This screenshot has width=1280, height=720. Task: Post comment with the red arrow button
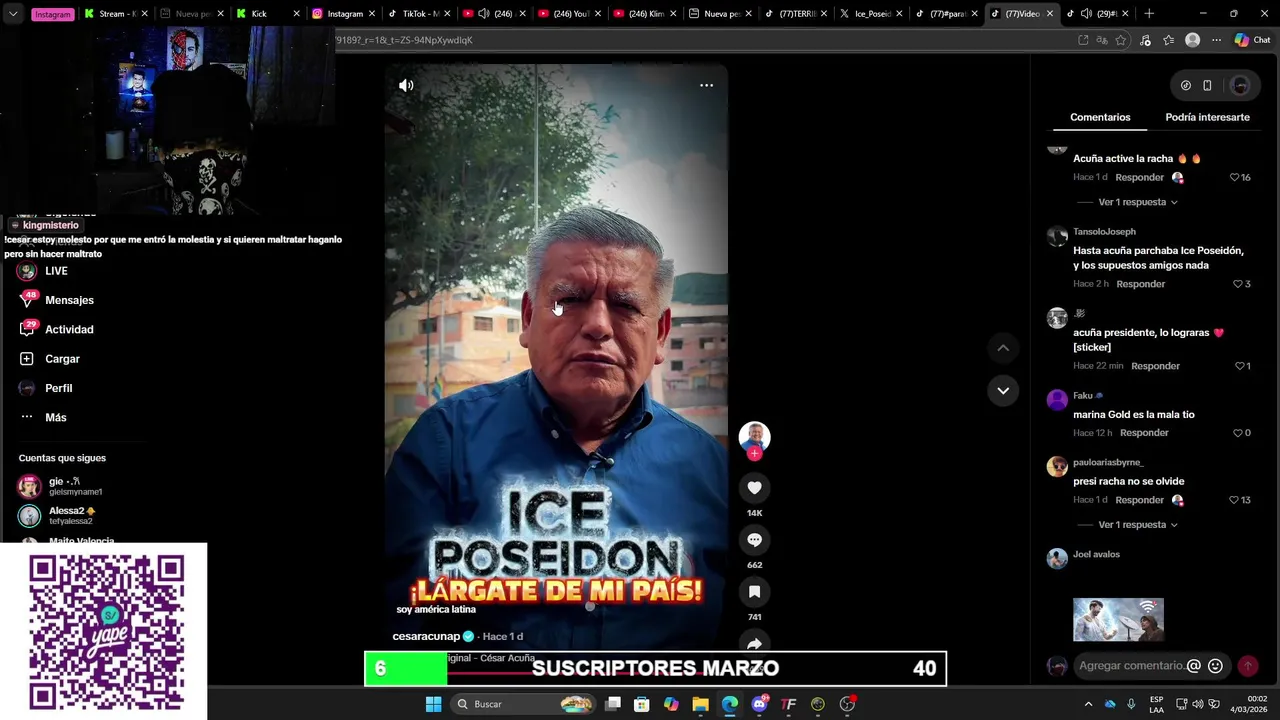pyautogui.click(x=1247, y=666)
